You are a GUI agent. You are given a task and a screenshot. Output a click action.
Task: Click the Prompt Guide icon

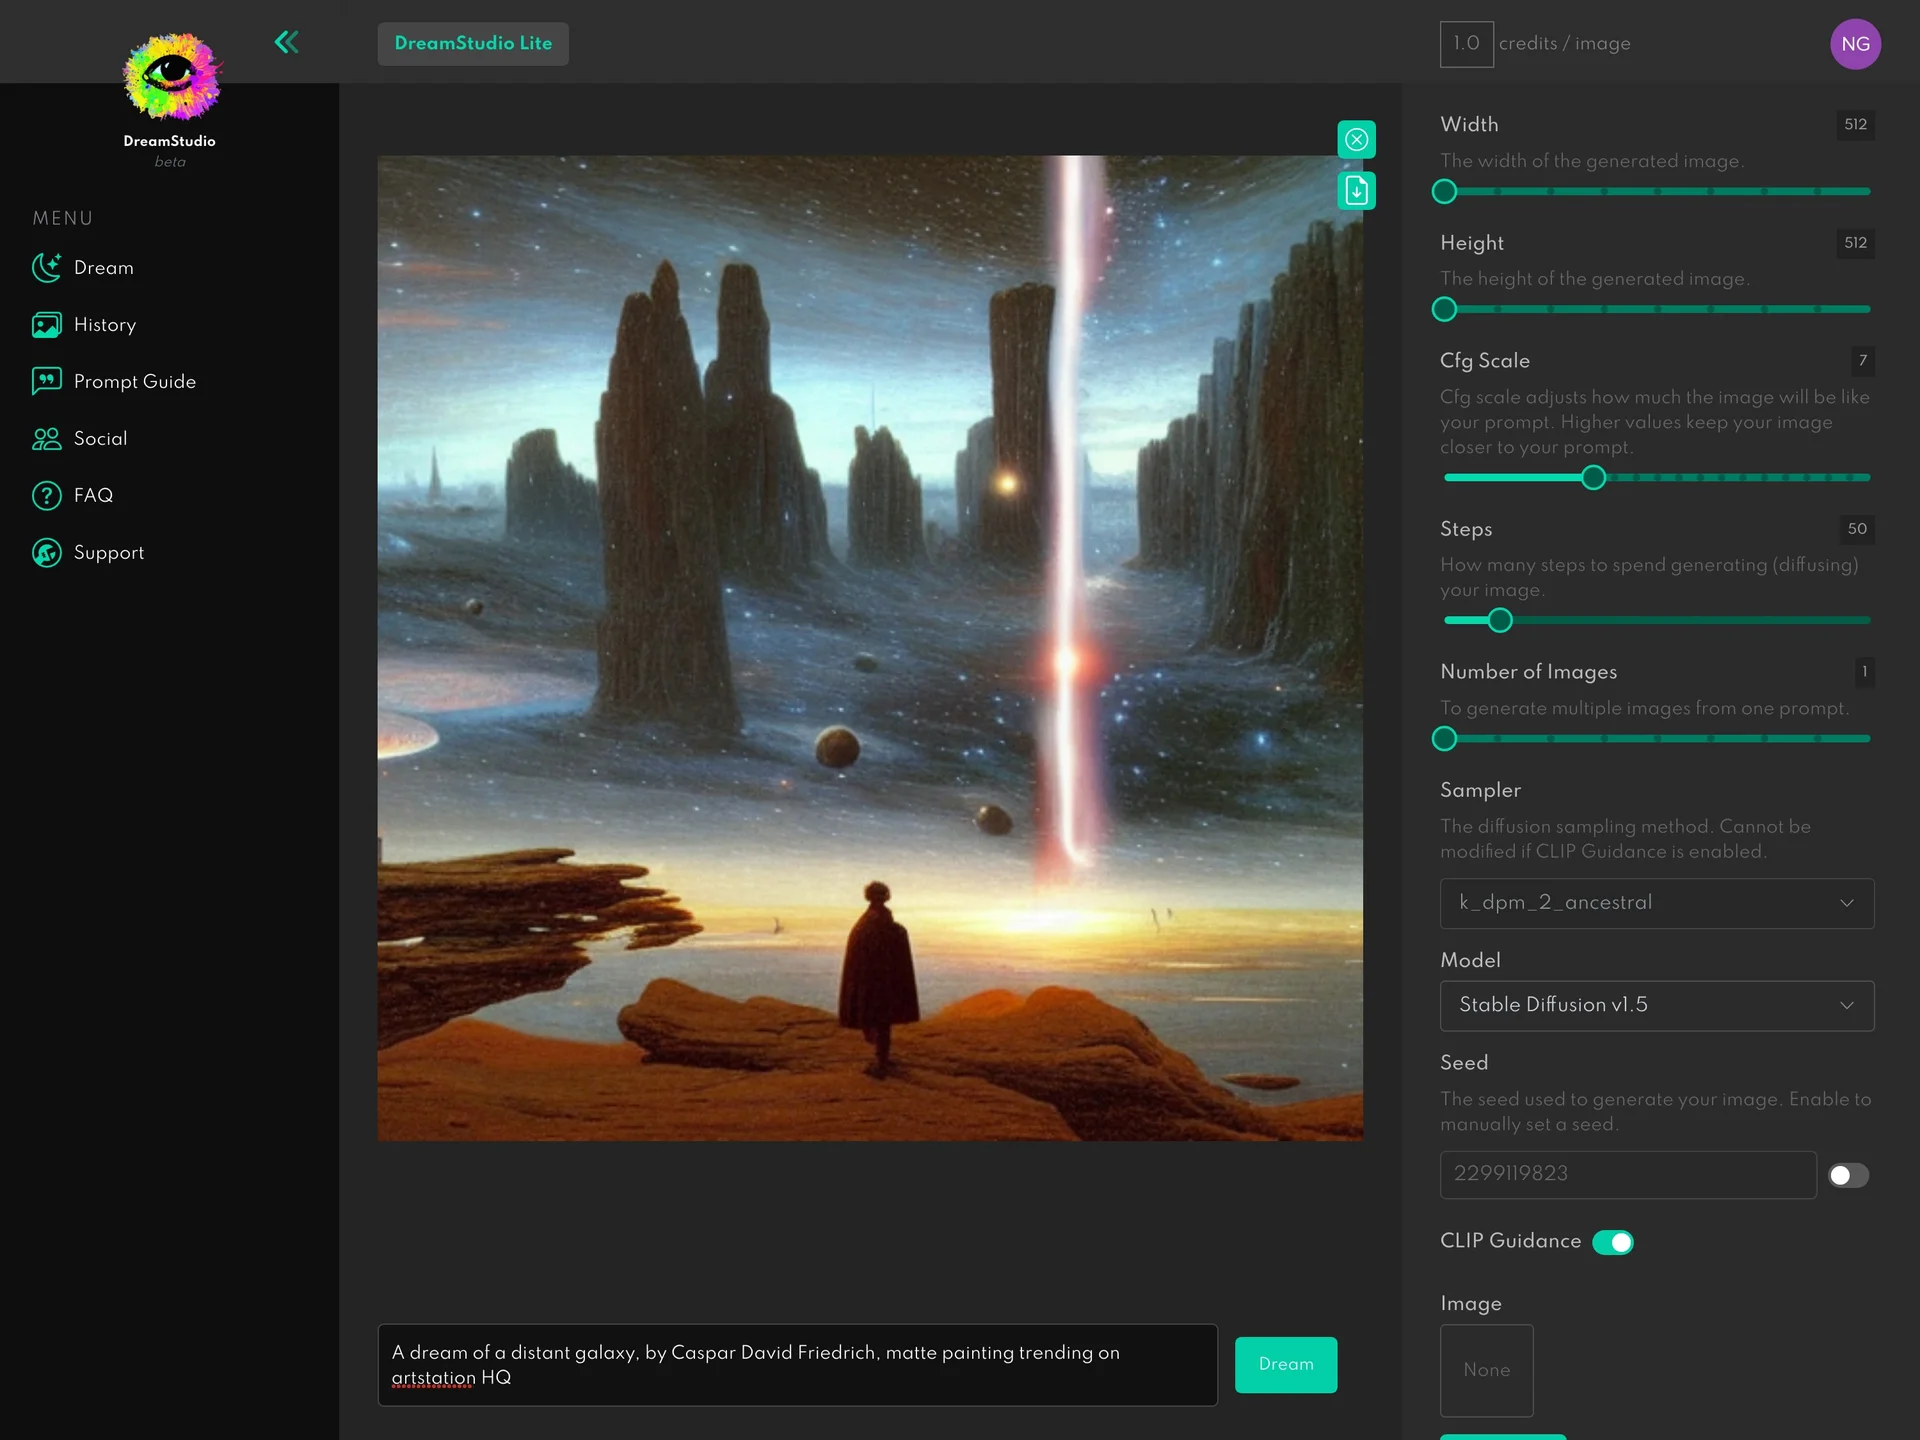click(45, 381)
